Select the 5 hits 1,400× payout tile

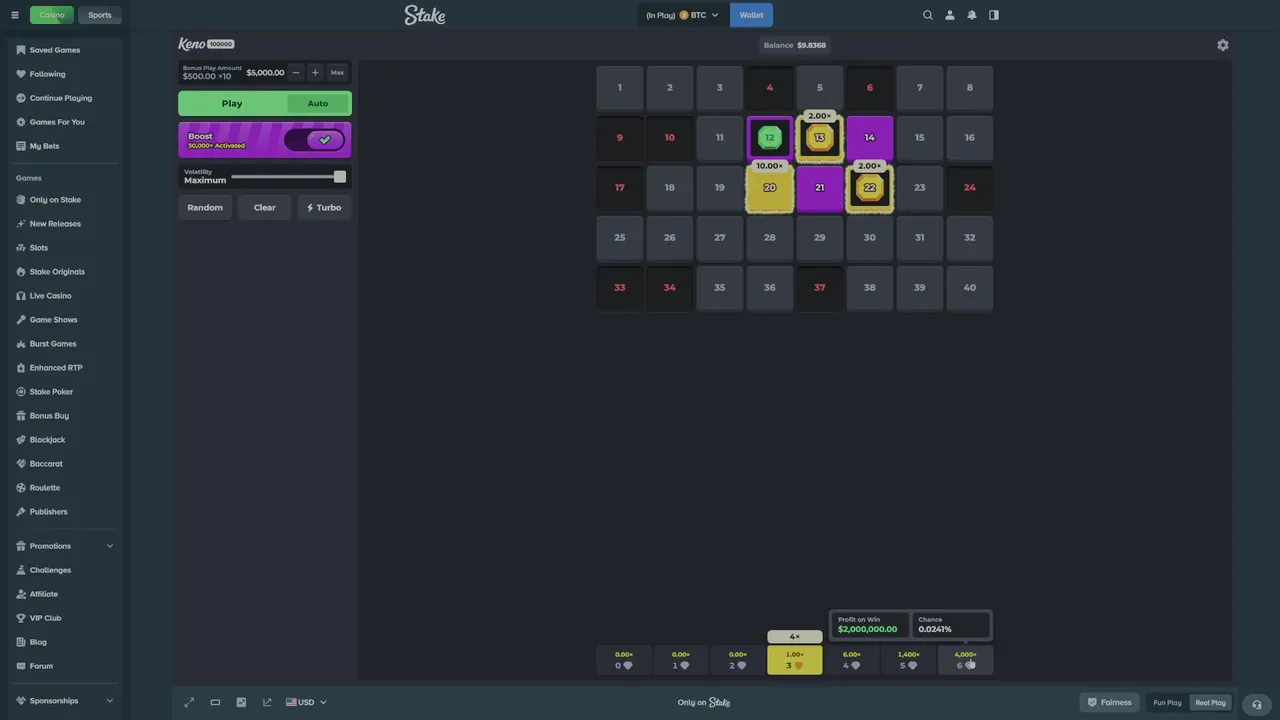pyautogui.click(x=908, y=660)
